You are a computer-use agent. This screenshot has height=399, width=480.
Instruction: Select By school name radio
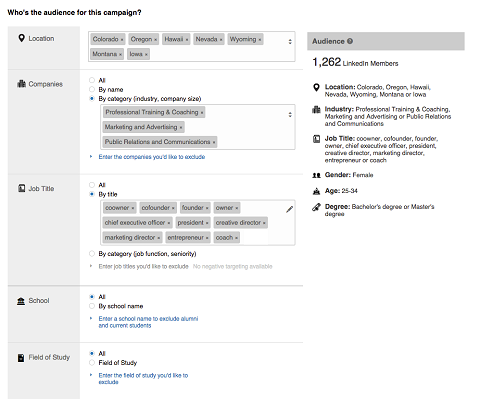point(92,306)
